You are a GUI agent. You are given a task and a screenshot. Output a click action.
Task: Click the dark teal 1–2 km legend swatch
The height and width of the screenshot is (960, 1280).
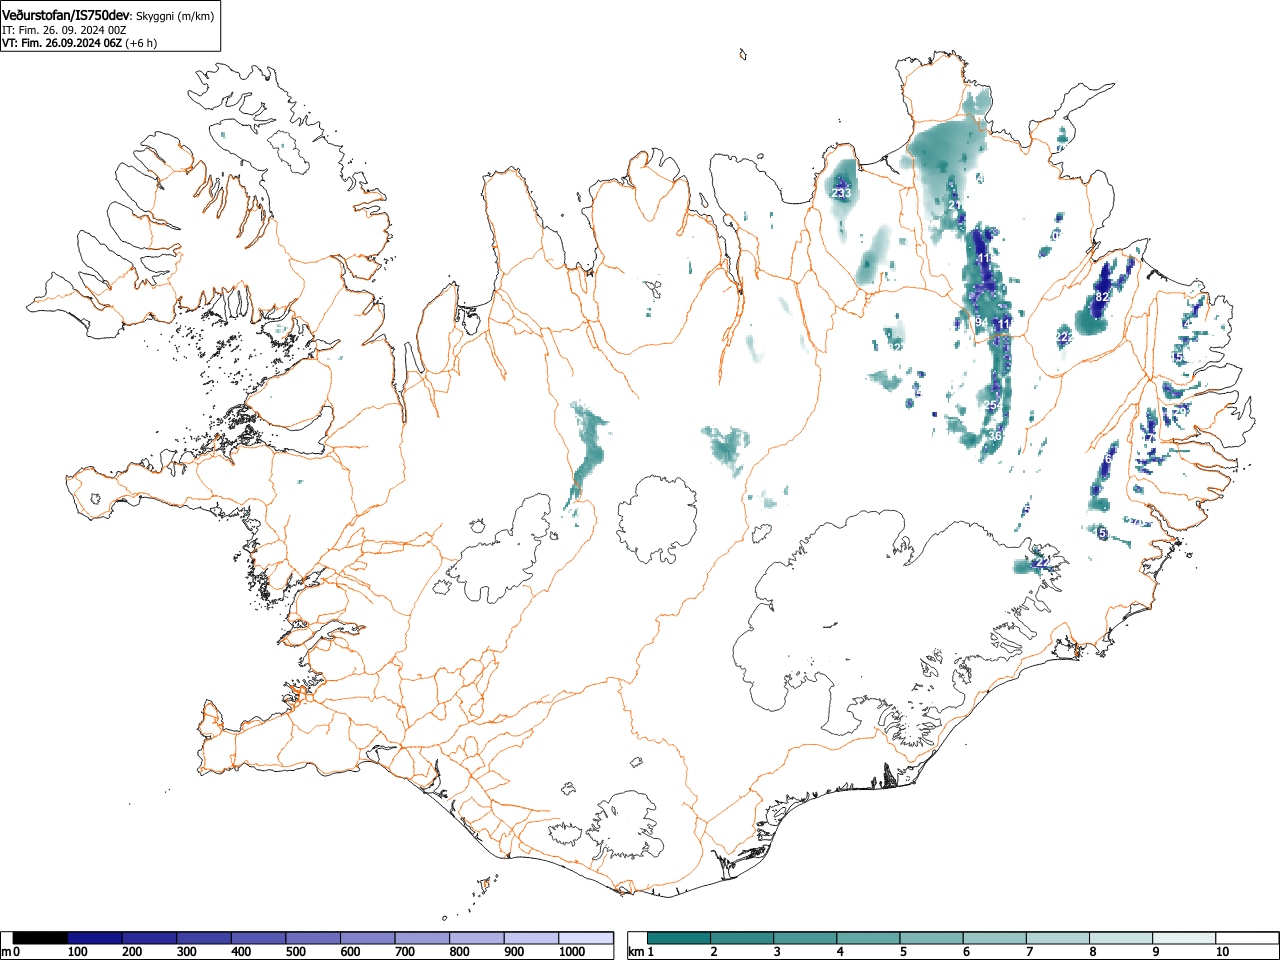tap(680, 938)
